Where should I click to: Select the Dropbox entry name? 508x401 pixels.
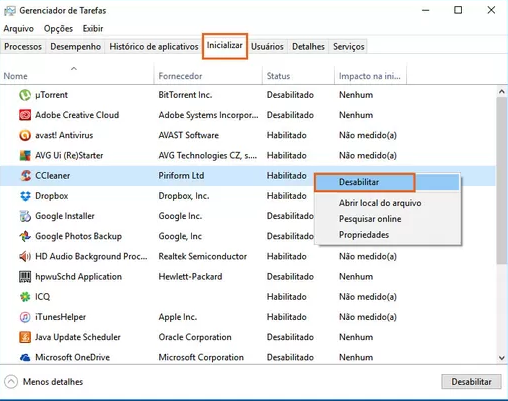(x=52, y=196)
